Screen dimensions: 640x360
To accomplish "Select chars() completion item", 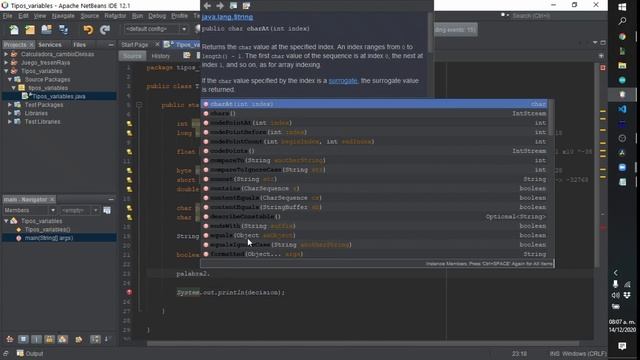I will coord(375,113).
